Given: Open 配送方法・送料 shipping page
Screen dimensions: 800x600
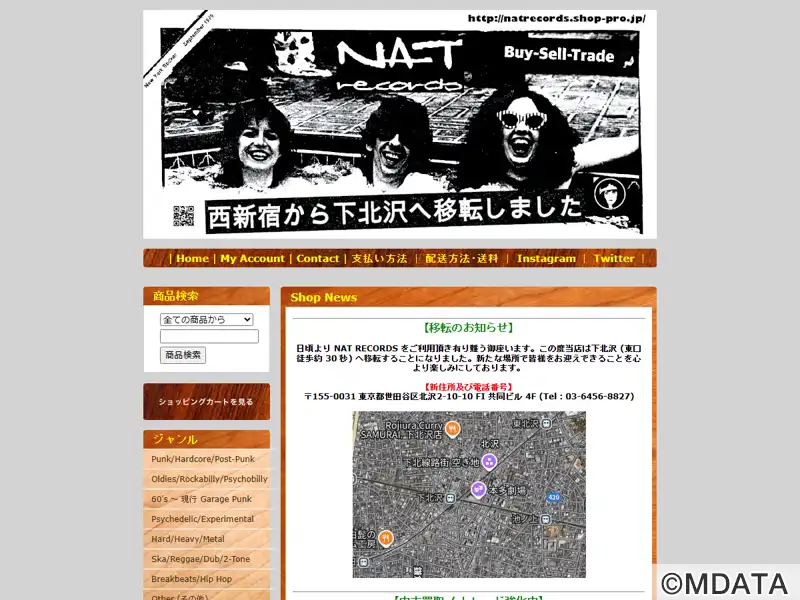Looking at the screenshot, I should (x=462, y=258).
